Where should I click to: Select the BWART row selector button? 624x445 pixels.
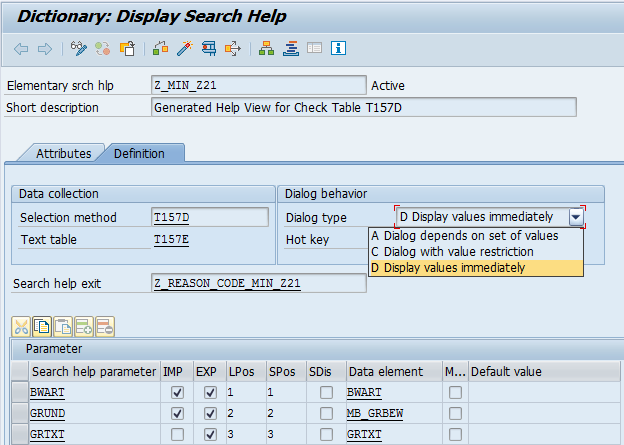[20, 392]
